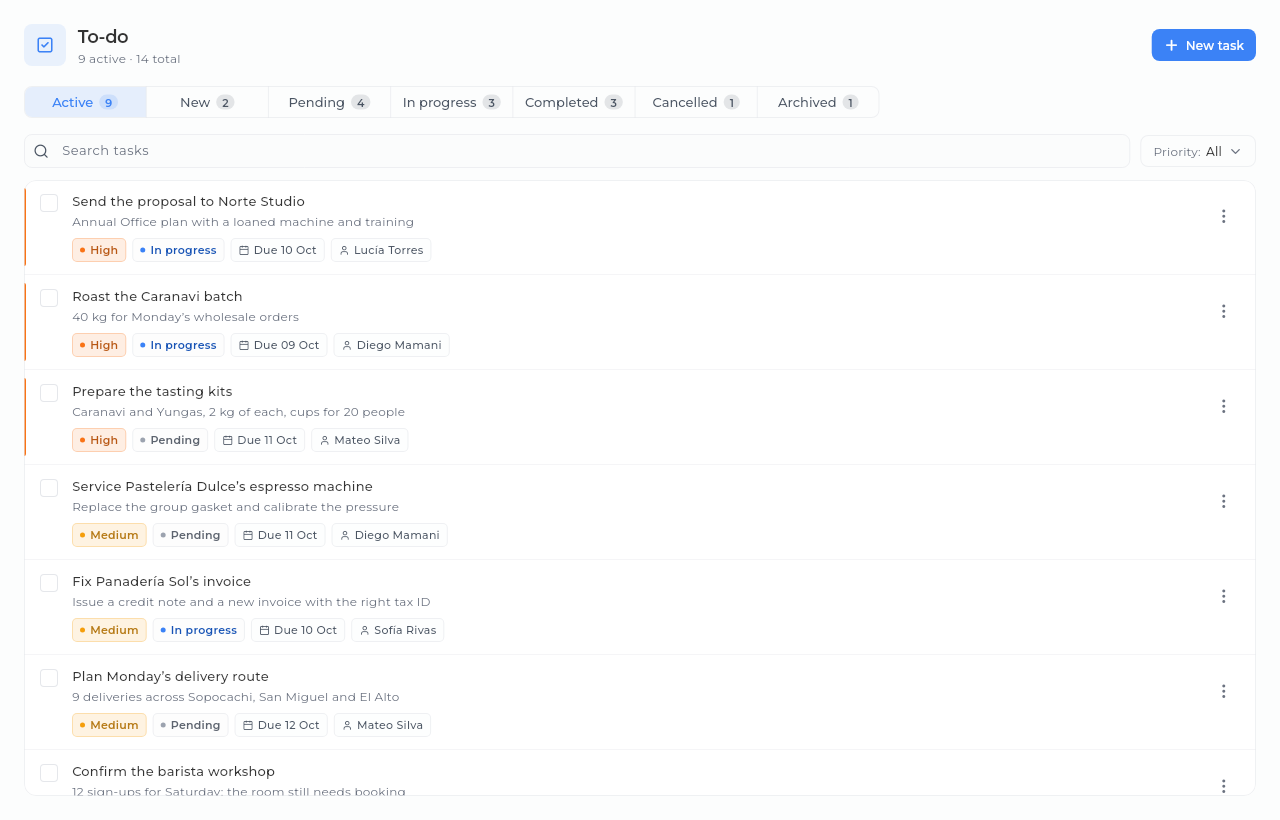Open the task title Fix Panadería Sol's invoice
Viewport: 1280px width, 820px height.
coord(161,582)
